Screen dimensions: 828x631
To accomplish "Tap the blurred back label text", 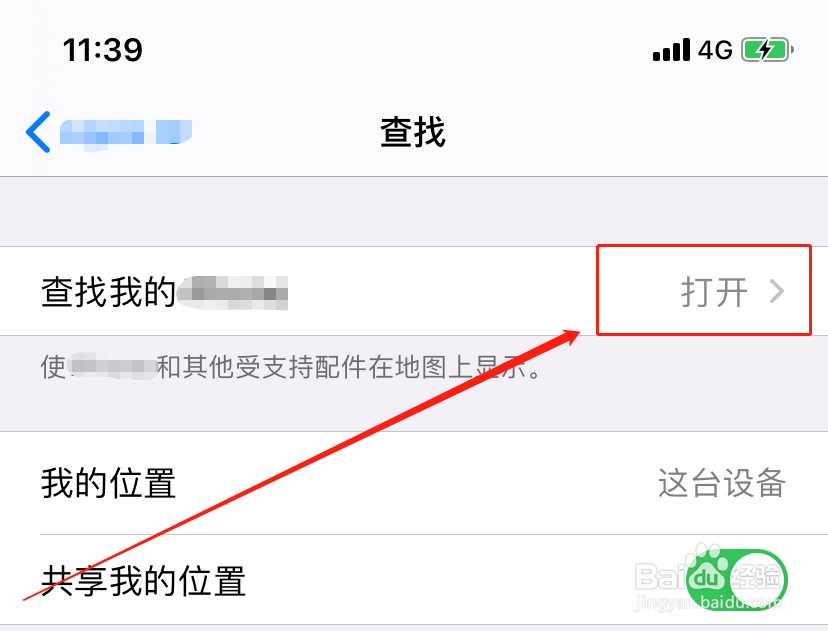I will point(126,132).
